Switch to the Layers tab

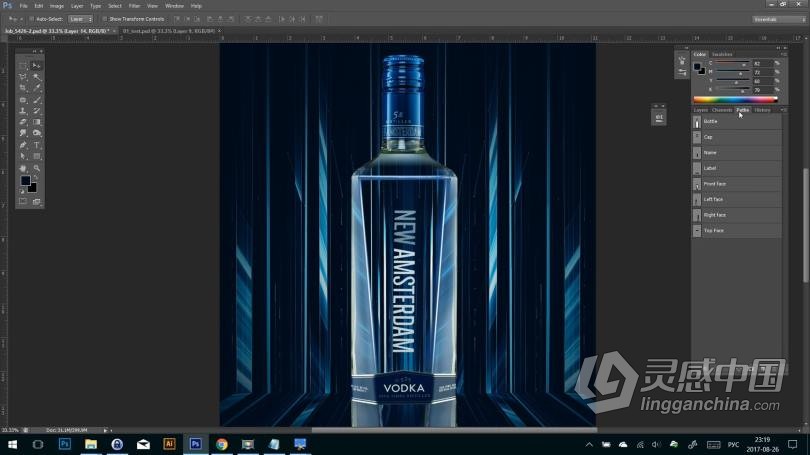click(x=700, y=110)
